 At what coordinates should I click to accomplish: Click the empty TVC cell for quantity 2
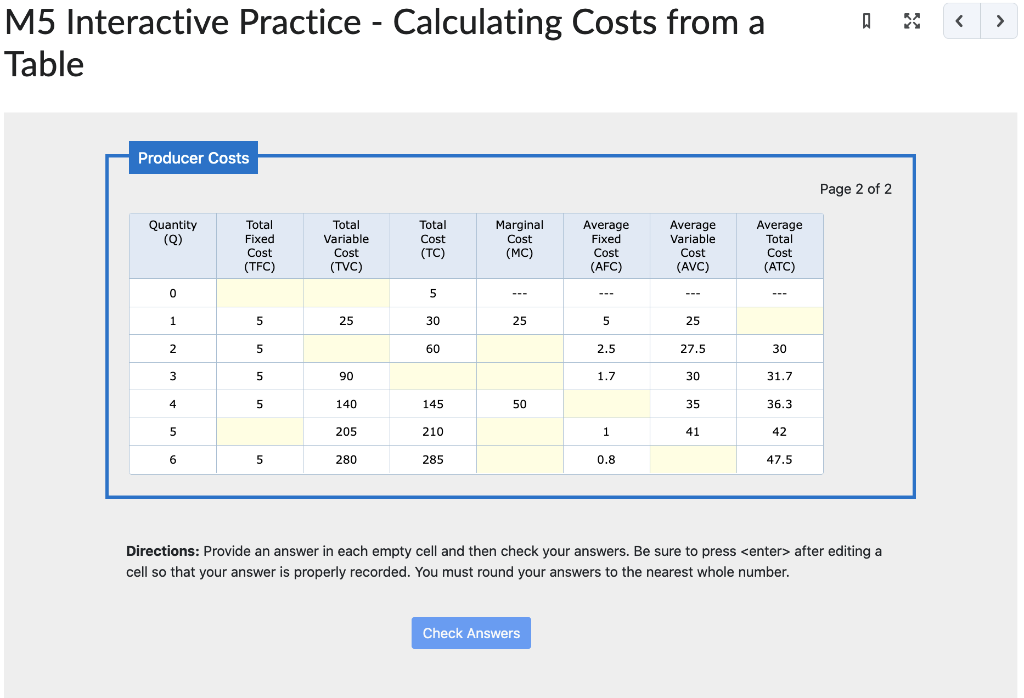tap(346, 348)
